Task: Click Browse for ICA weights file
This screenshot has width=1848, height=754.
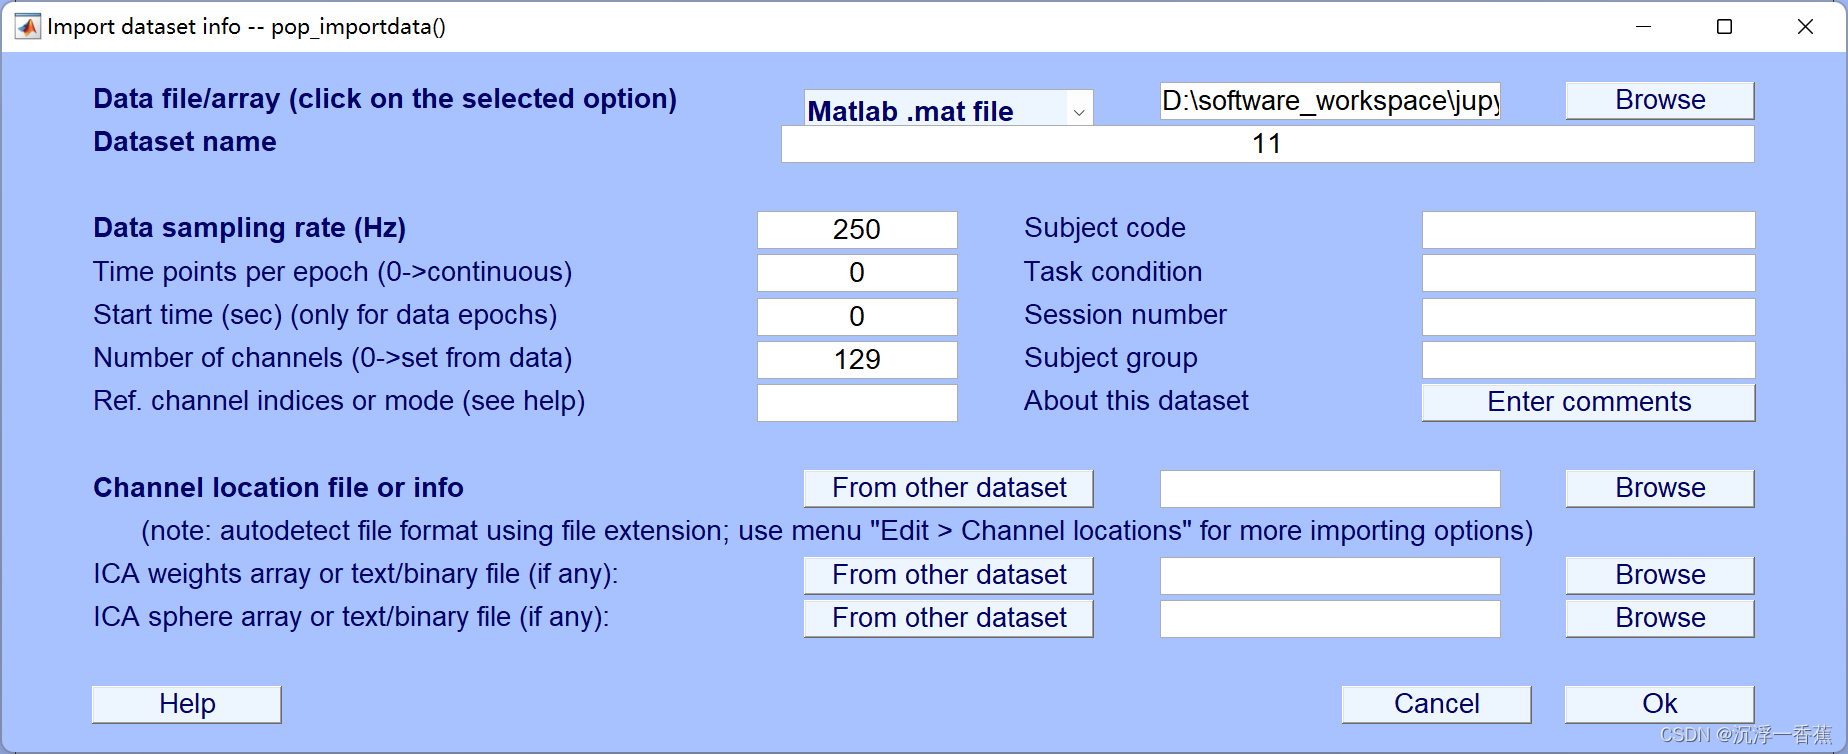Action: pos(1658,575)
